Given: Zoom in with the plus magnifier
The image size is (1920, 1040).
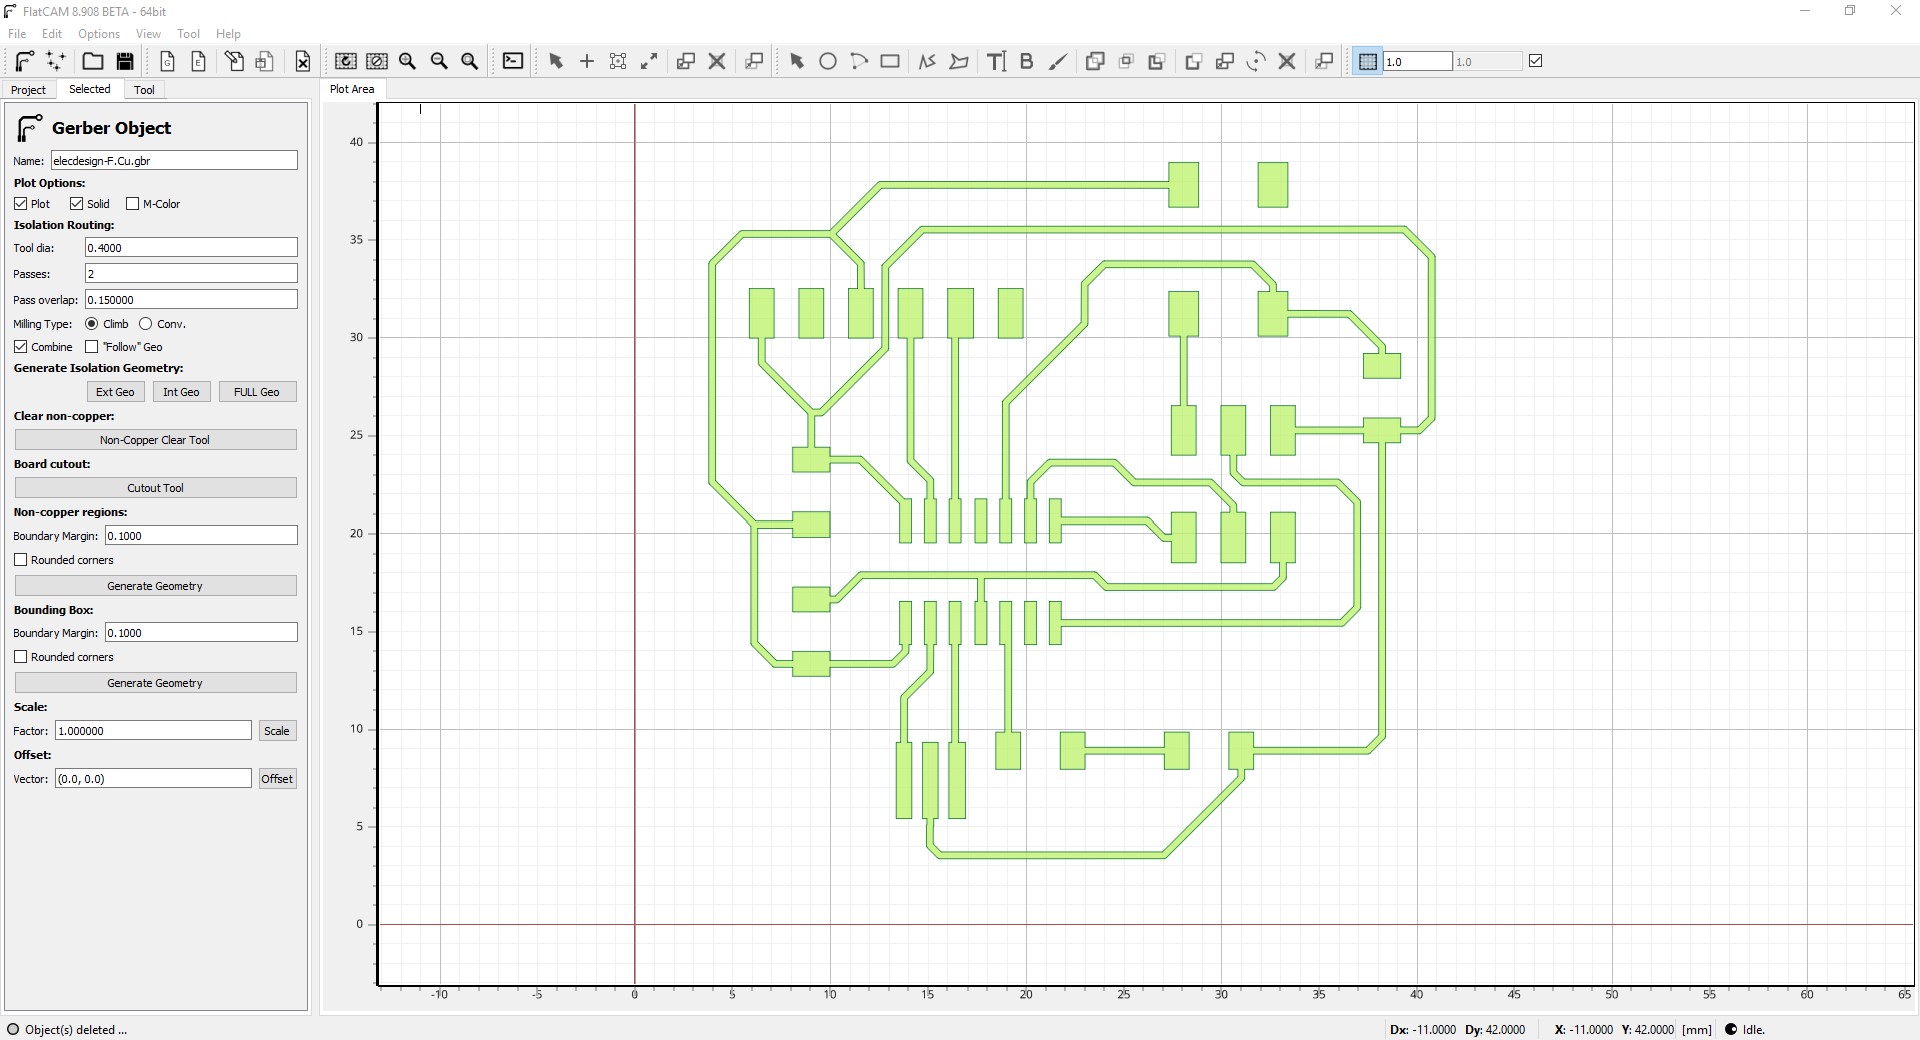Looking at the screenshot, I should pos(407,61).
